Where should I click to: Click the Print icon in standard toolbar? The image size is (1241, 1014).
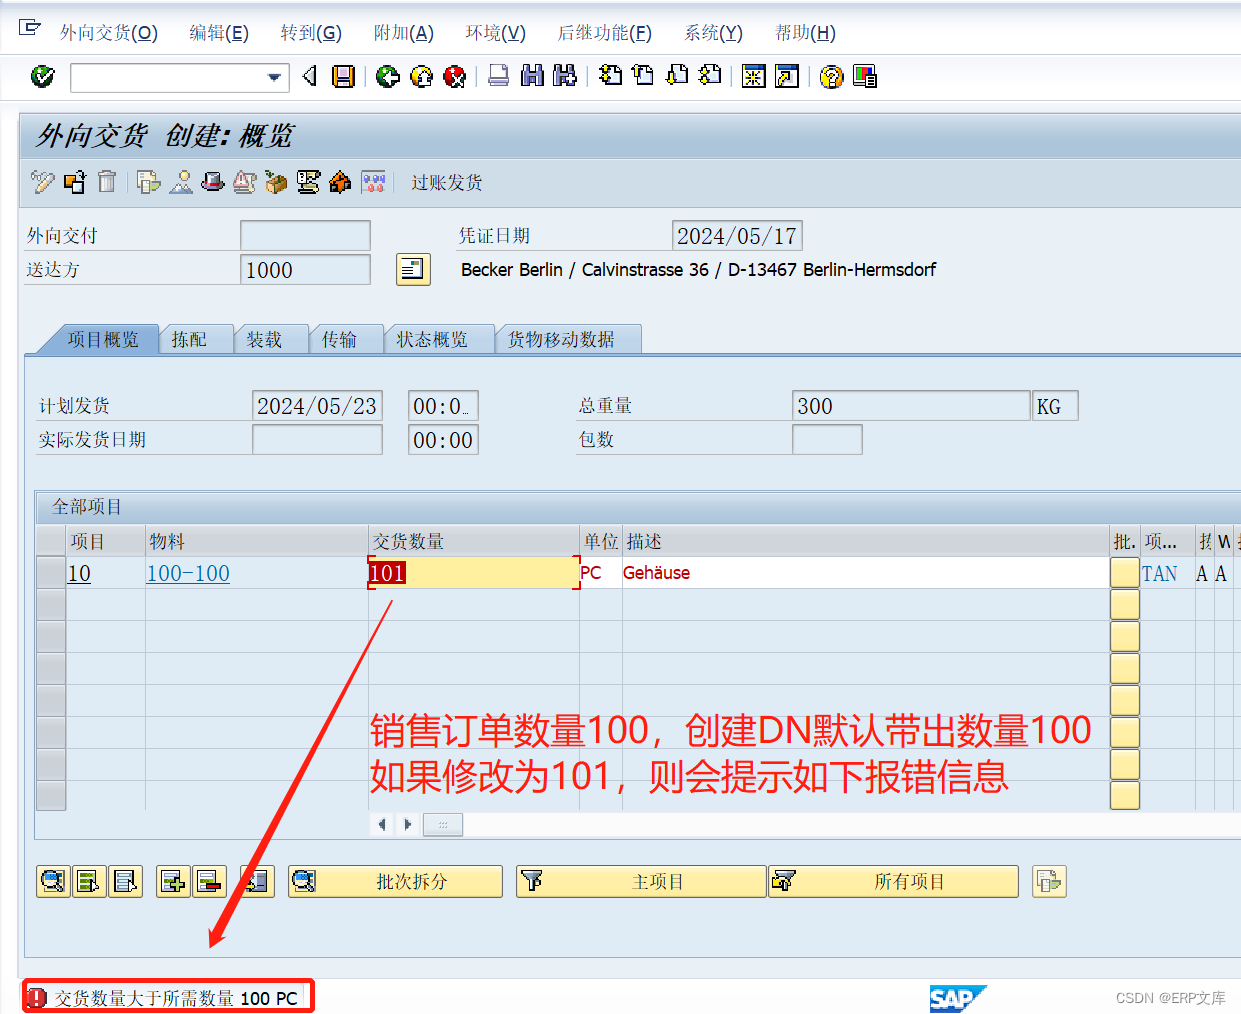[x=498, y=77]
